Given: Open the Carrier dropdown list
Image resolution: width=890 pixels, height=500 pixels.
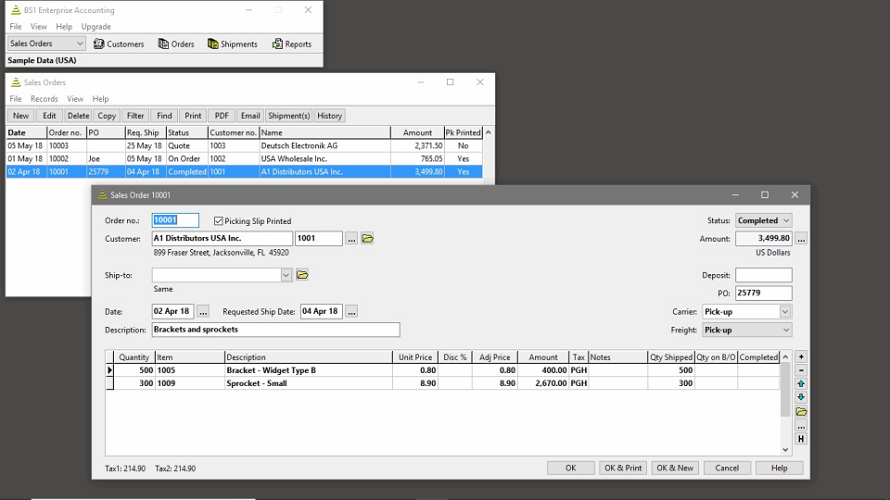Looking at the screenshot, I should click(785, 312).
